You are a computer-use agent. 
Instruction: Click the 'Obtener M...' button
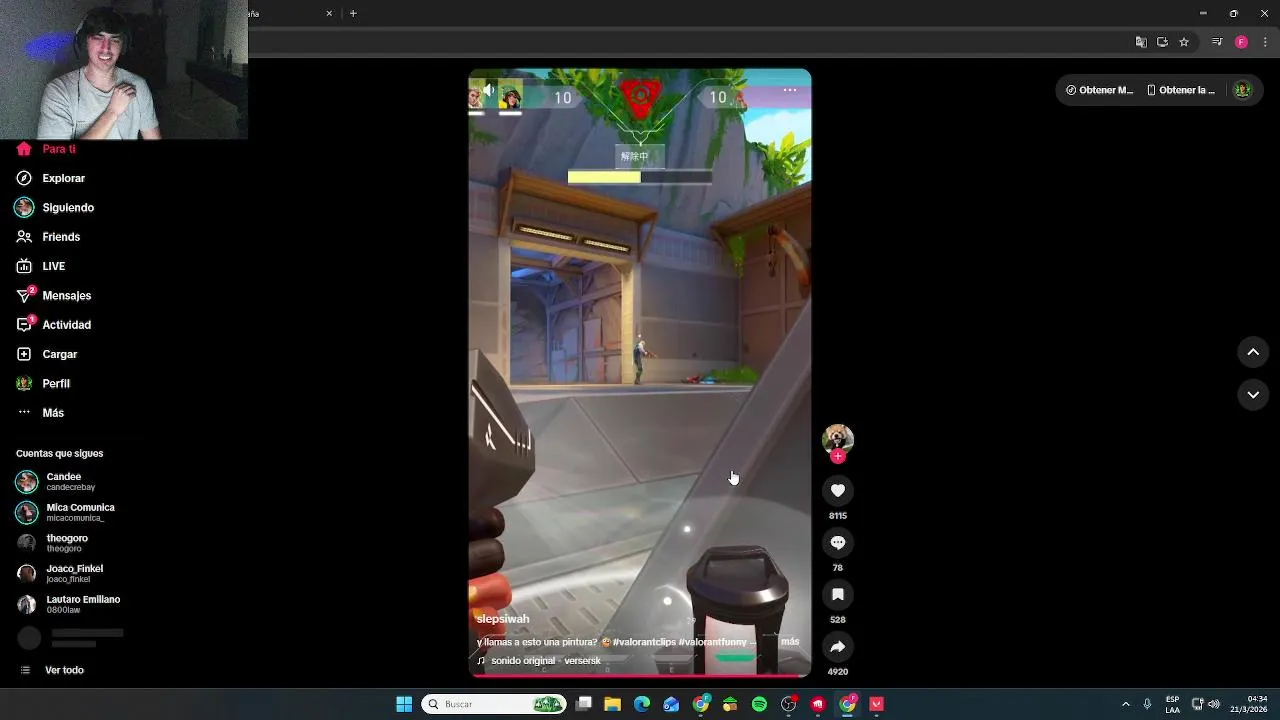1099,90
